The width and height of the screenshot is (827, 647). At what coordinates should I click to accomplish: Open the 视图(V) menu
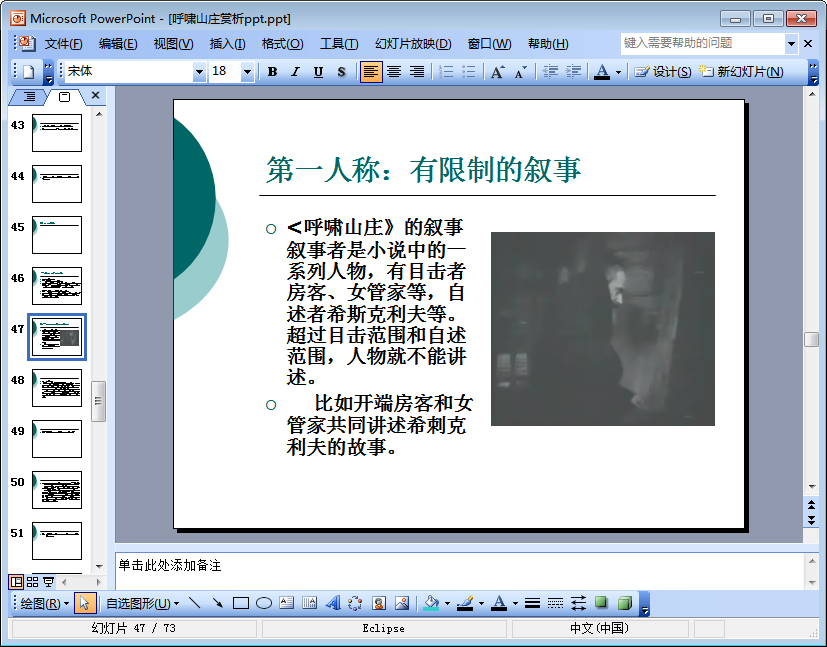coord(174,44)
